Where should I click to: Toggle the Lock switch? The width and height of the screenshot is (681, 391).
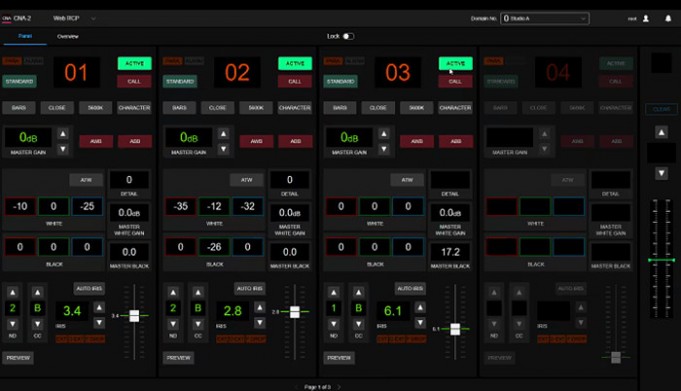[348, 36]
